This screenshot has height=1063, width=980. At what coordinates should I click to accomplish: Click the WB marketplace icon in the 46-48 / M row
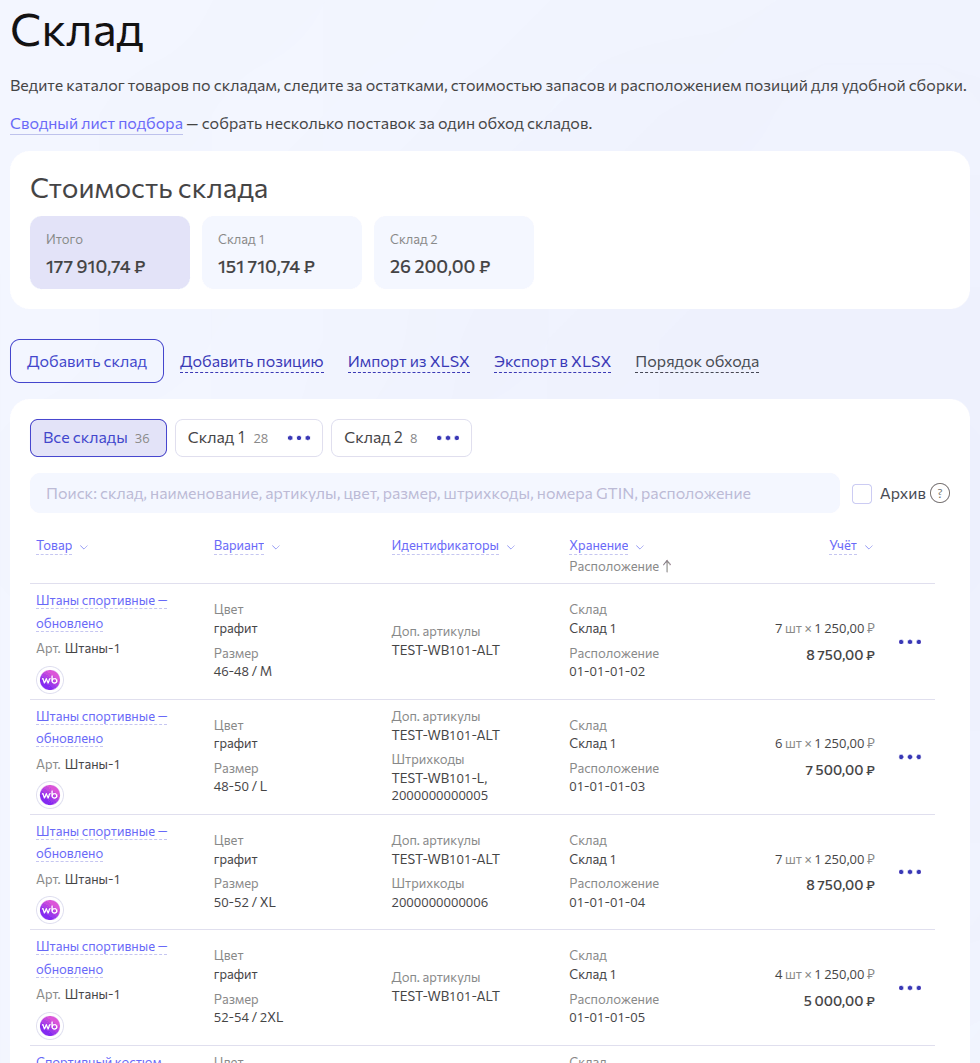pyautogui.click(x=50, y=680)
